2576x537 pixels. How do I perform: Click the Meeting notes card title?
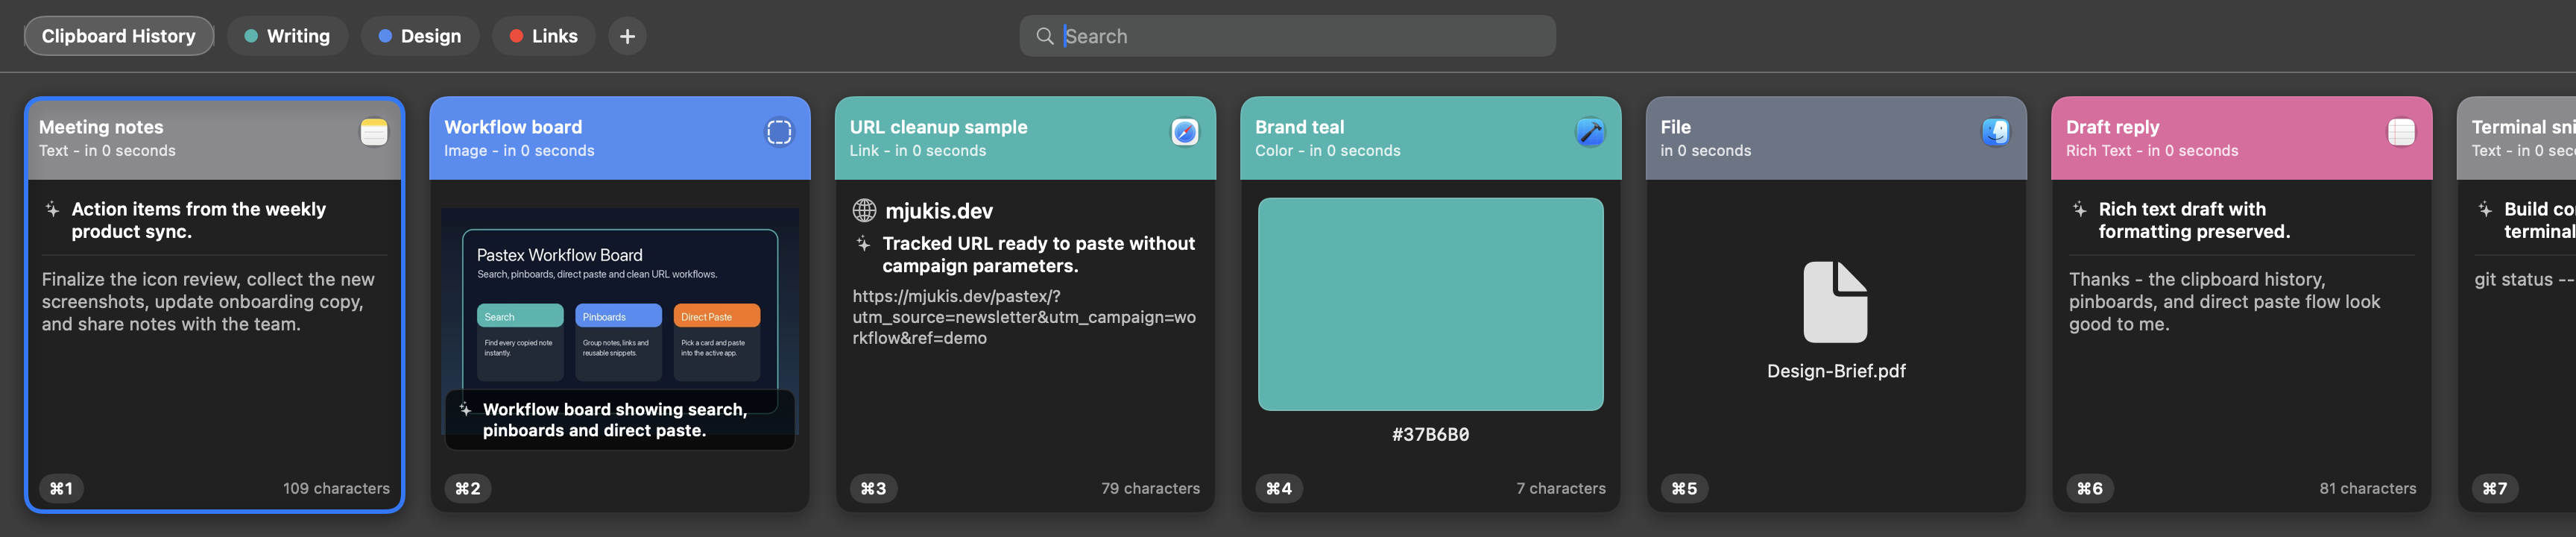point(101,127)
